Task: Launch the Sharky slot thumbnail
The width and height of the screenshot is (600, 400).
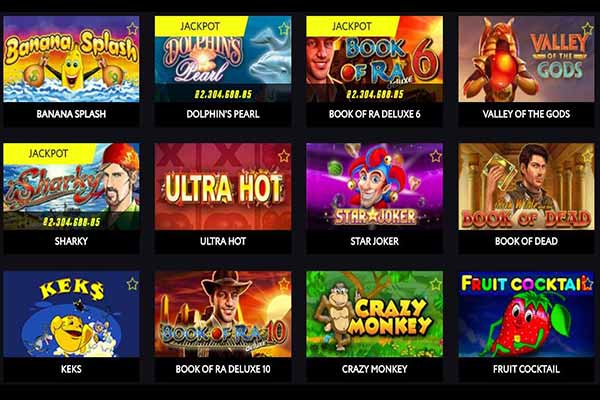Action: pyautogui.click(x=71, y=186)
